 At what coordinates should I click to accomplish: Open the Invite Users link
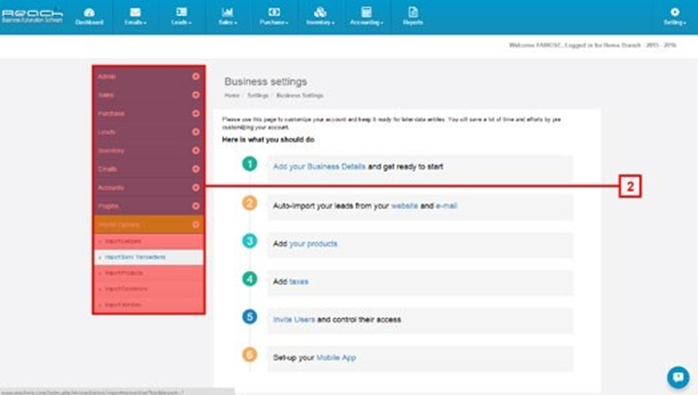tap(294, 319)
